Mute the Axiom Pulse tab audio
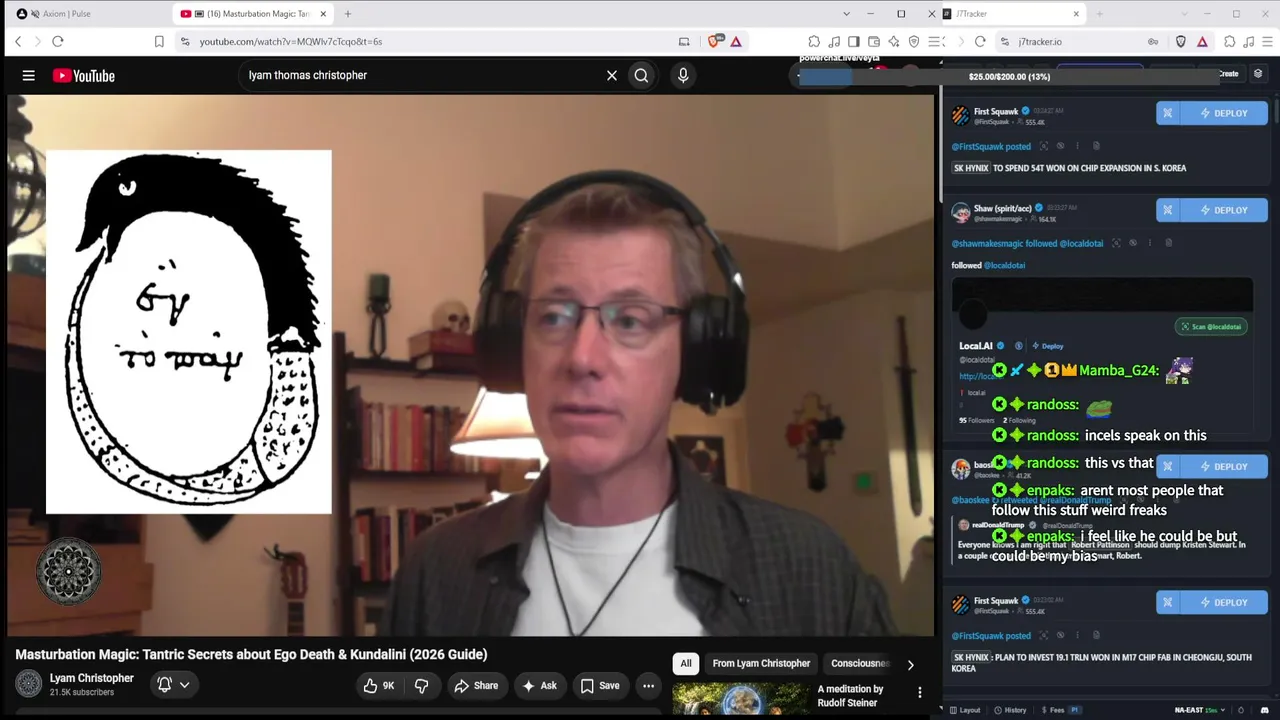This screenshot has width=1280, height=720. tap(36, 14)
